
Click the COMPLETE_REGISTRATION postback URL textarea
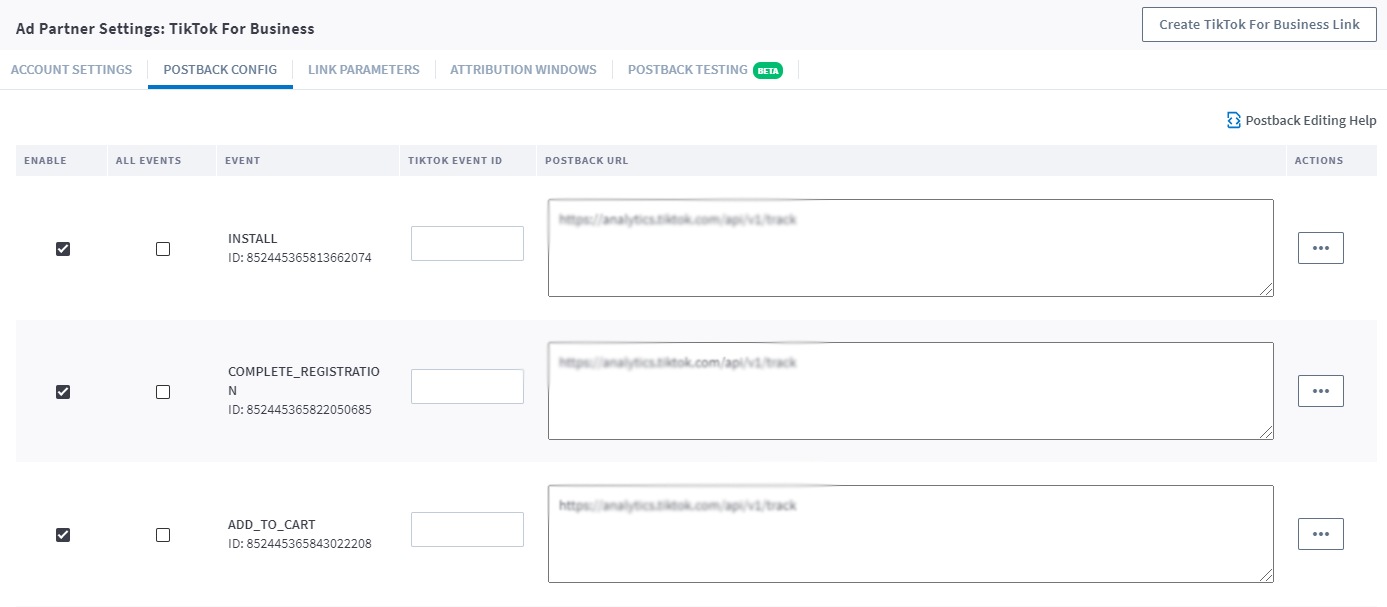(x=911, y=391)
